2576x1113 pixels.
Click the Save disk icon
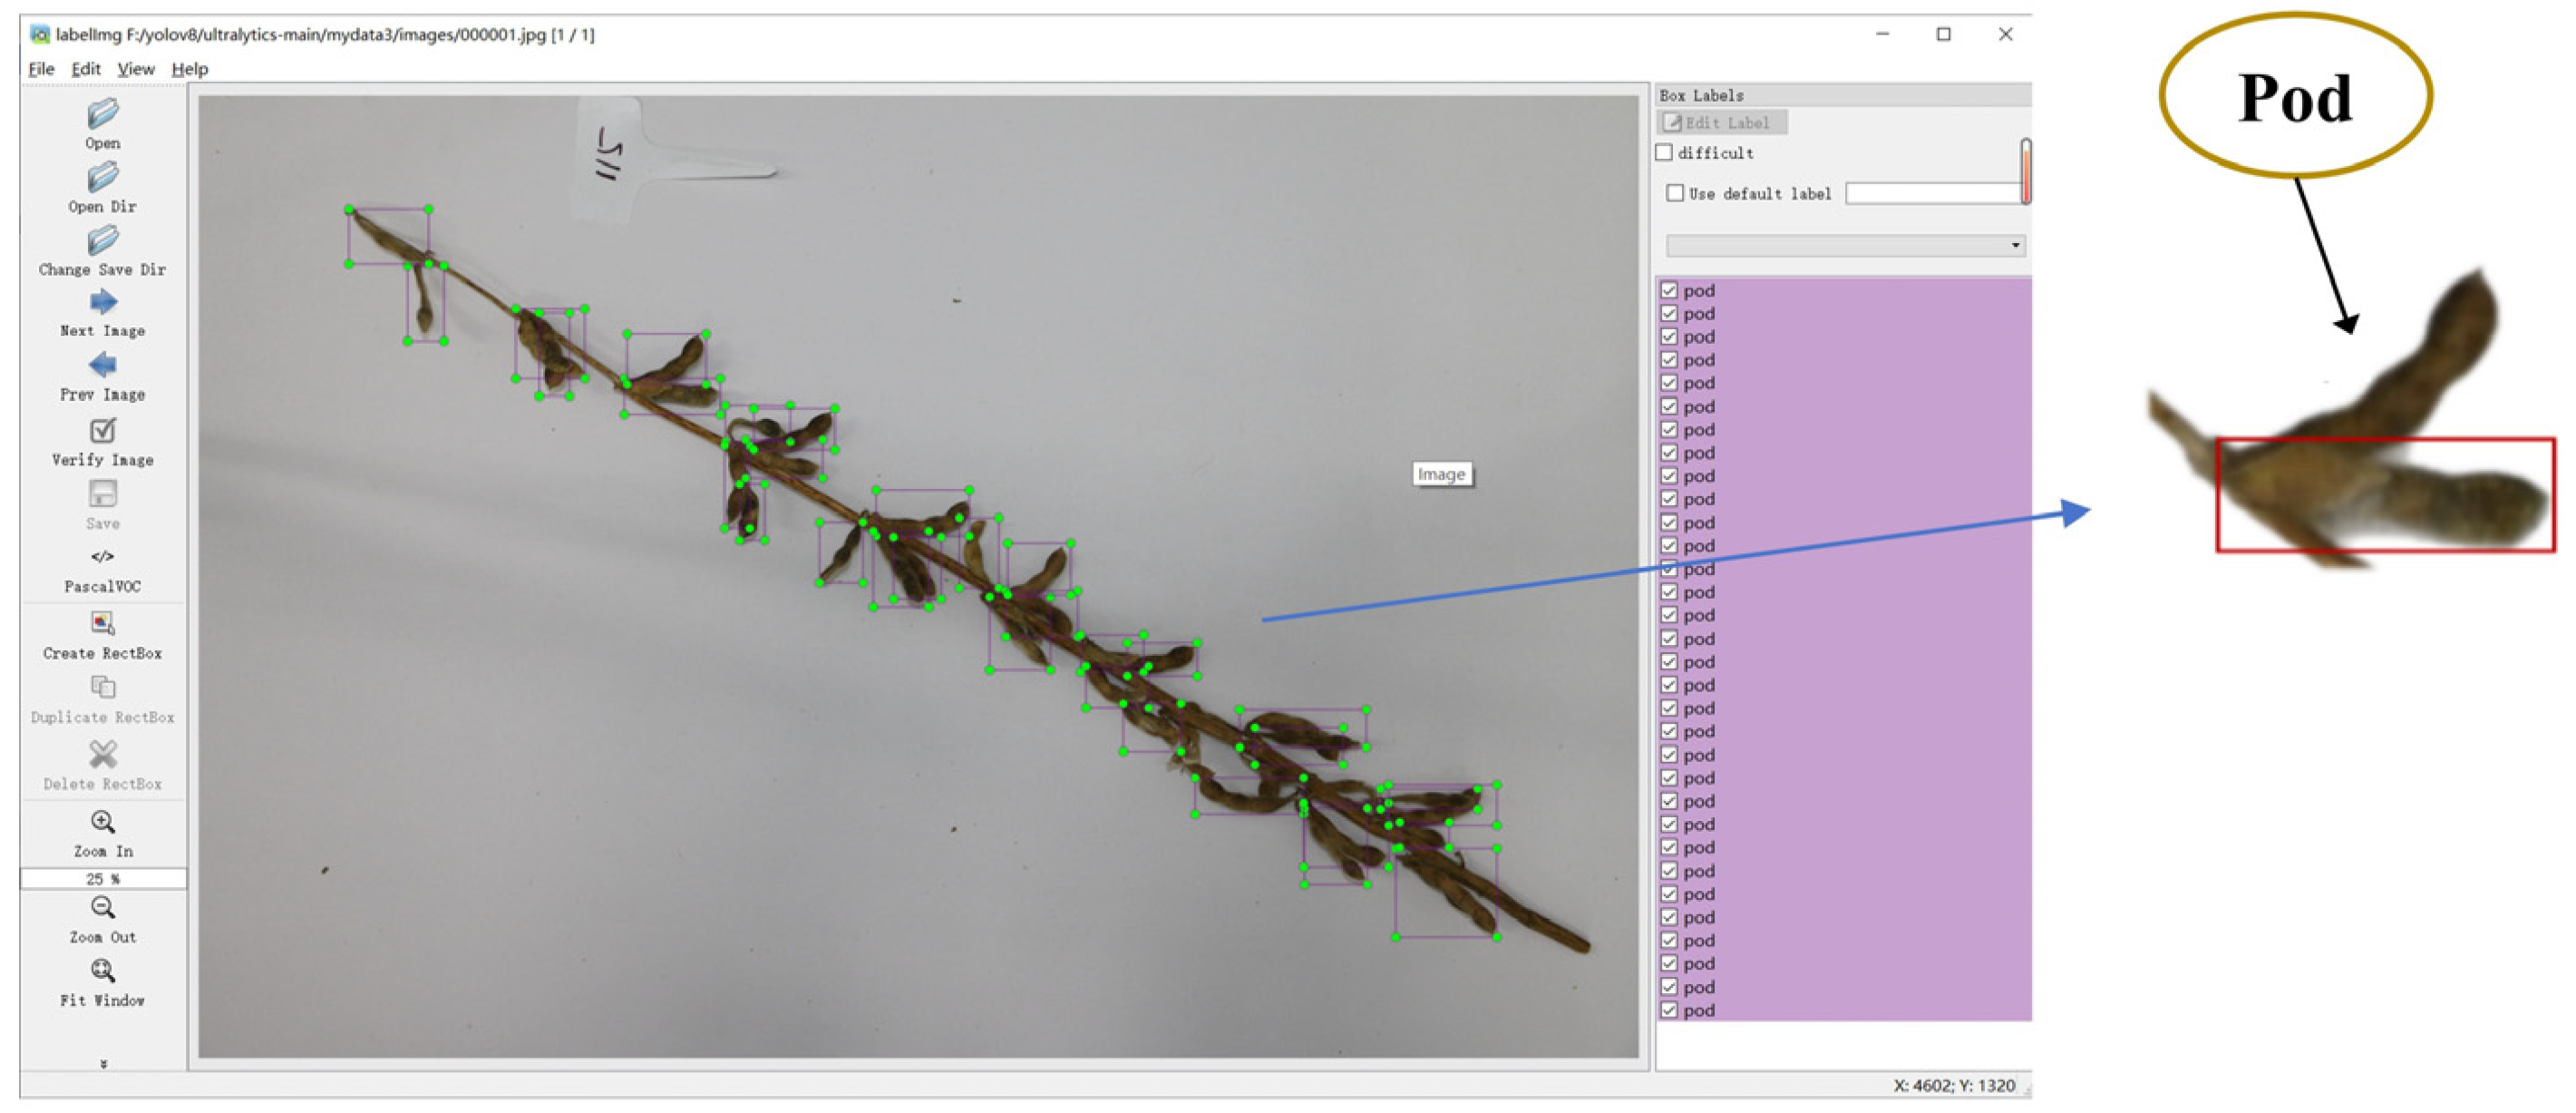click(102, 494)
